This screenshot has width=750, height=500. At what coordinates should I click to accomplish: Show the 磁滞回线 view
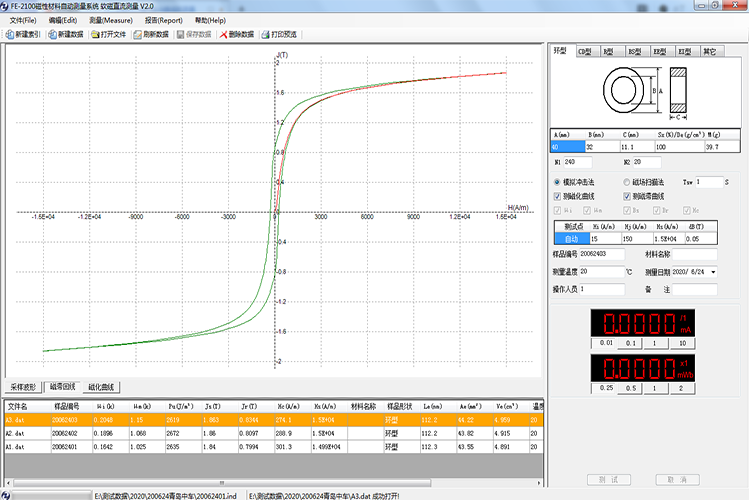click(63, 387)
